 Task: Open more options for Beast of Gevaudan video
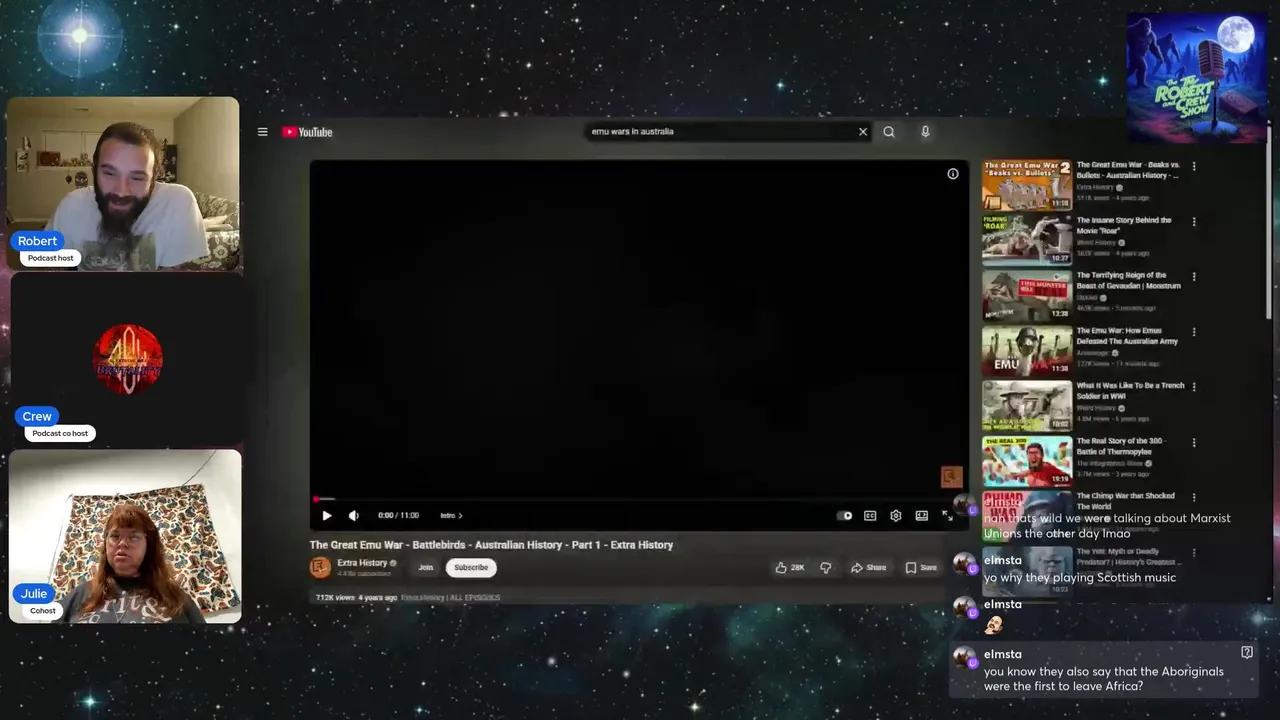[1193, 277]
